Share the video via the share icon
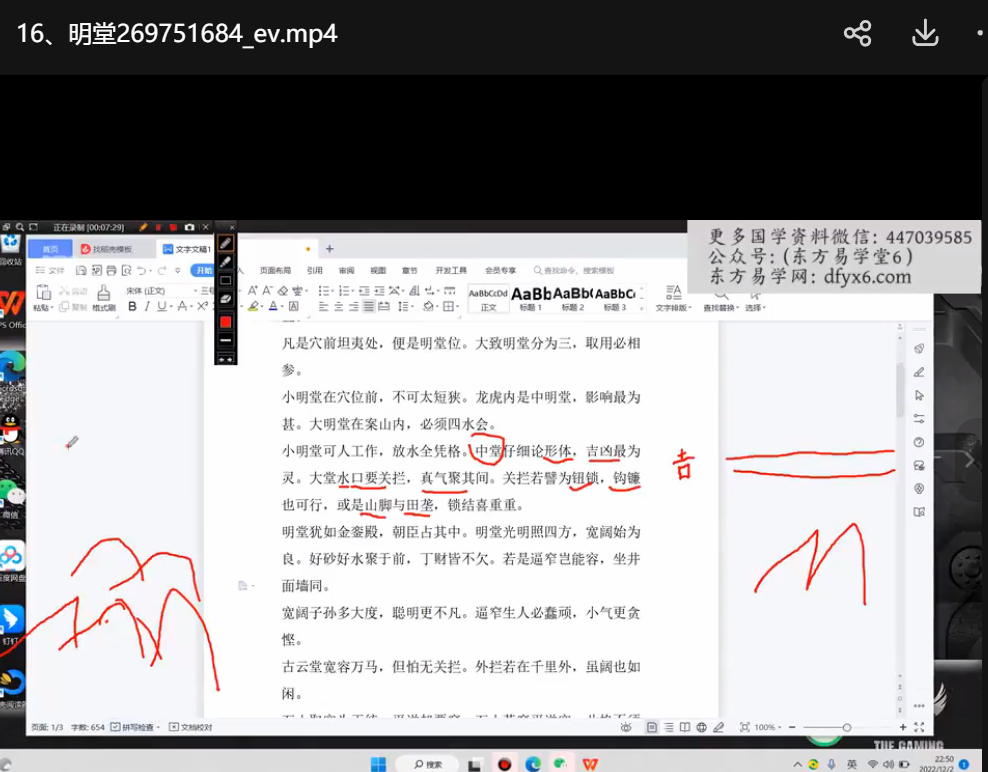 point(857,33)
